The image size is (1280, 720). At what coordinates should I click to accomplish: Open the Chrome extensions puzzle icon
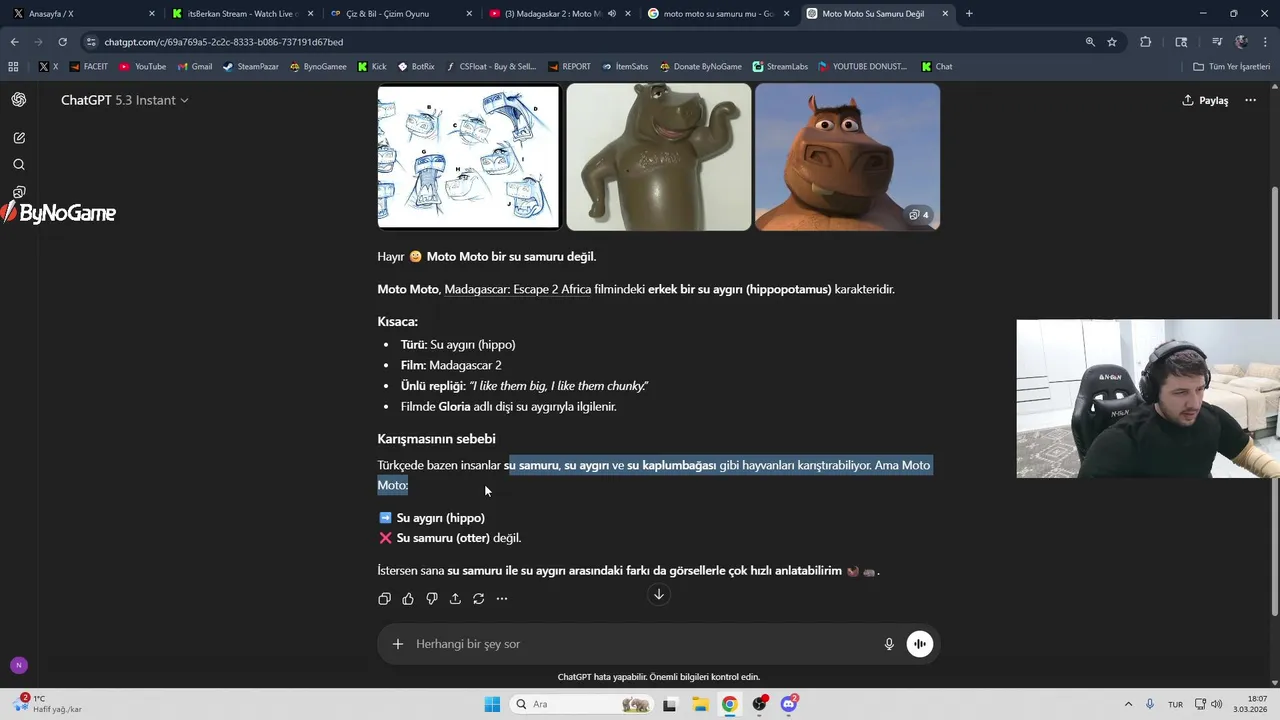click(1146, 42)
